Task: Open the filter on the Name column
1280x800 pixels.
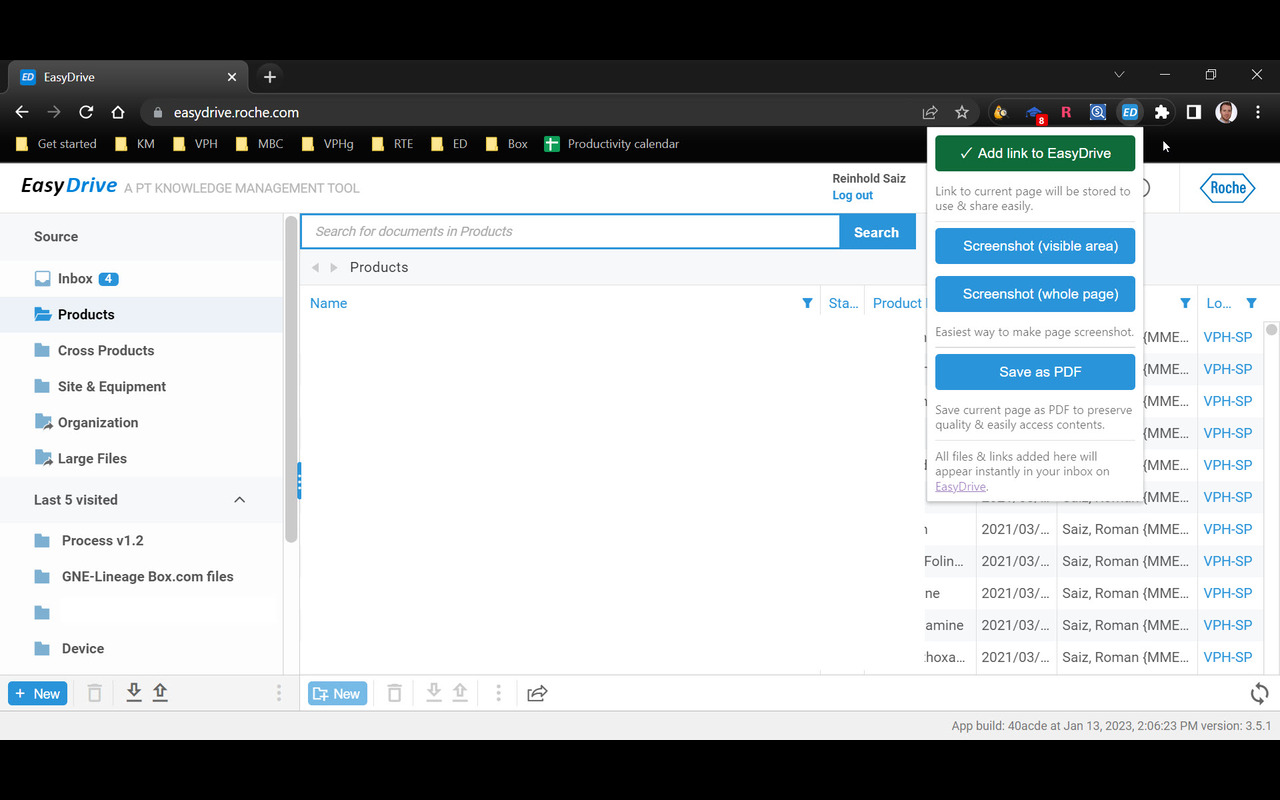Action: click(x=807, y=302)
